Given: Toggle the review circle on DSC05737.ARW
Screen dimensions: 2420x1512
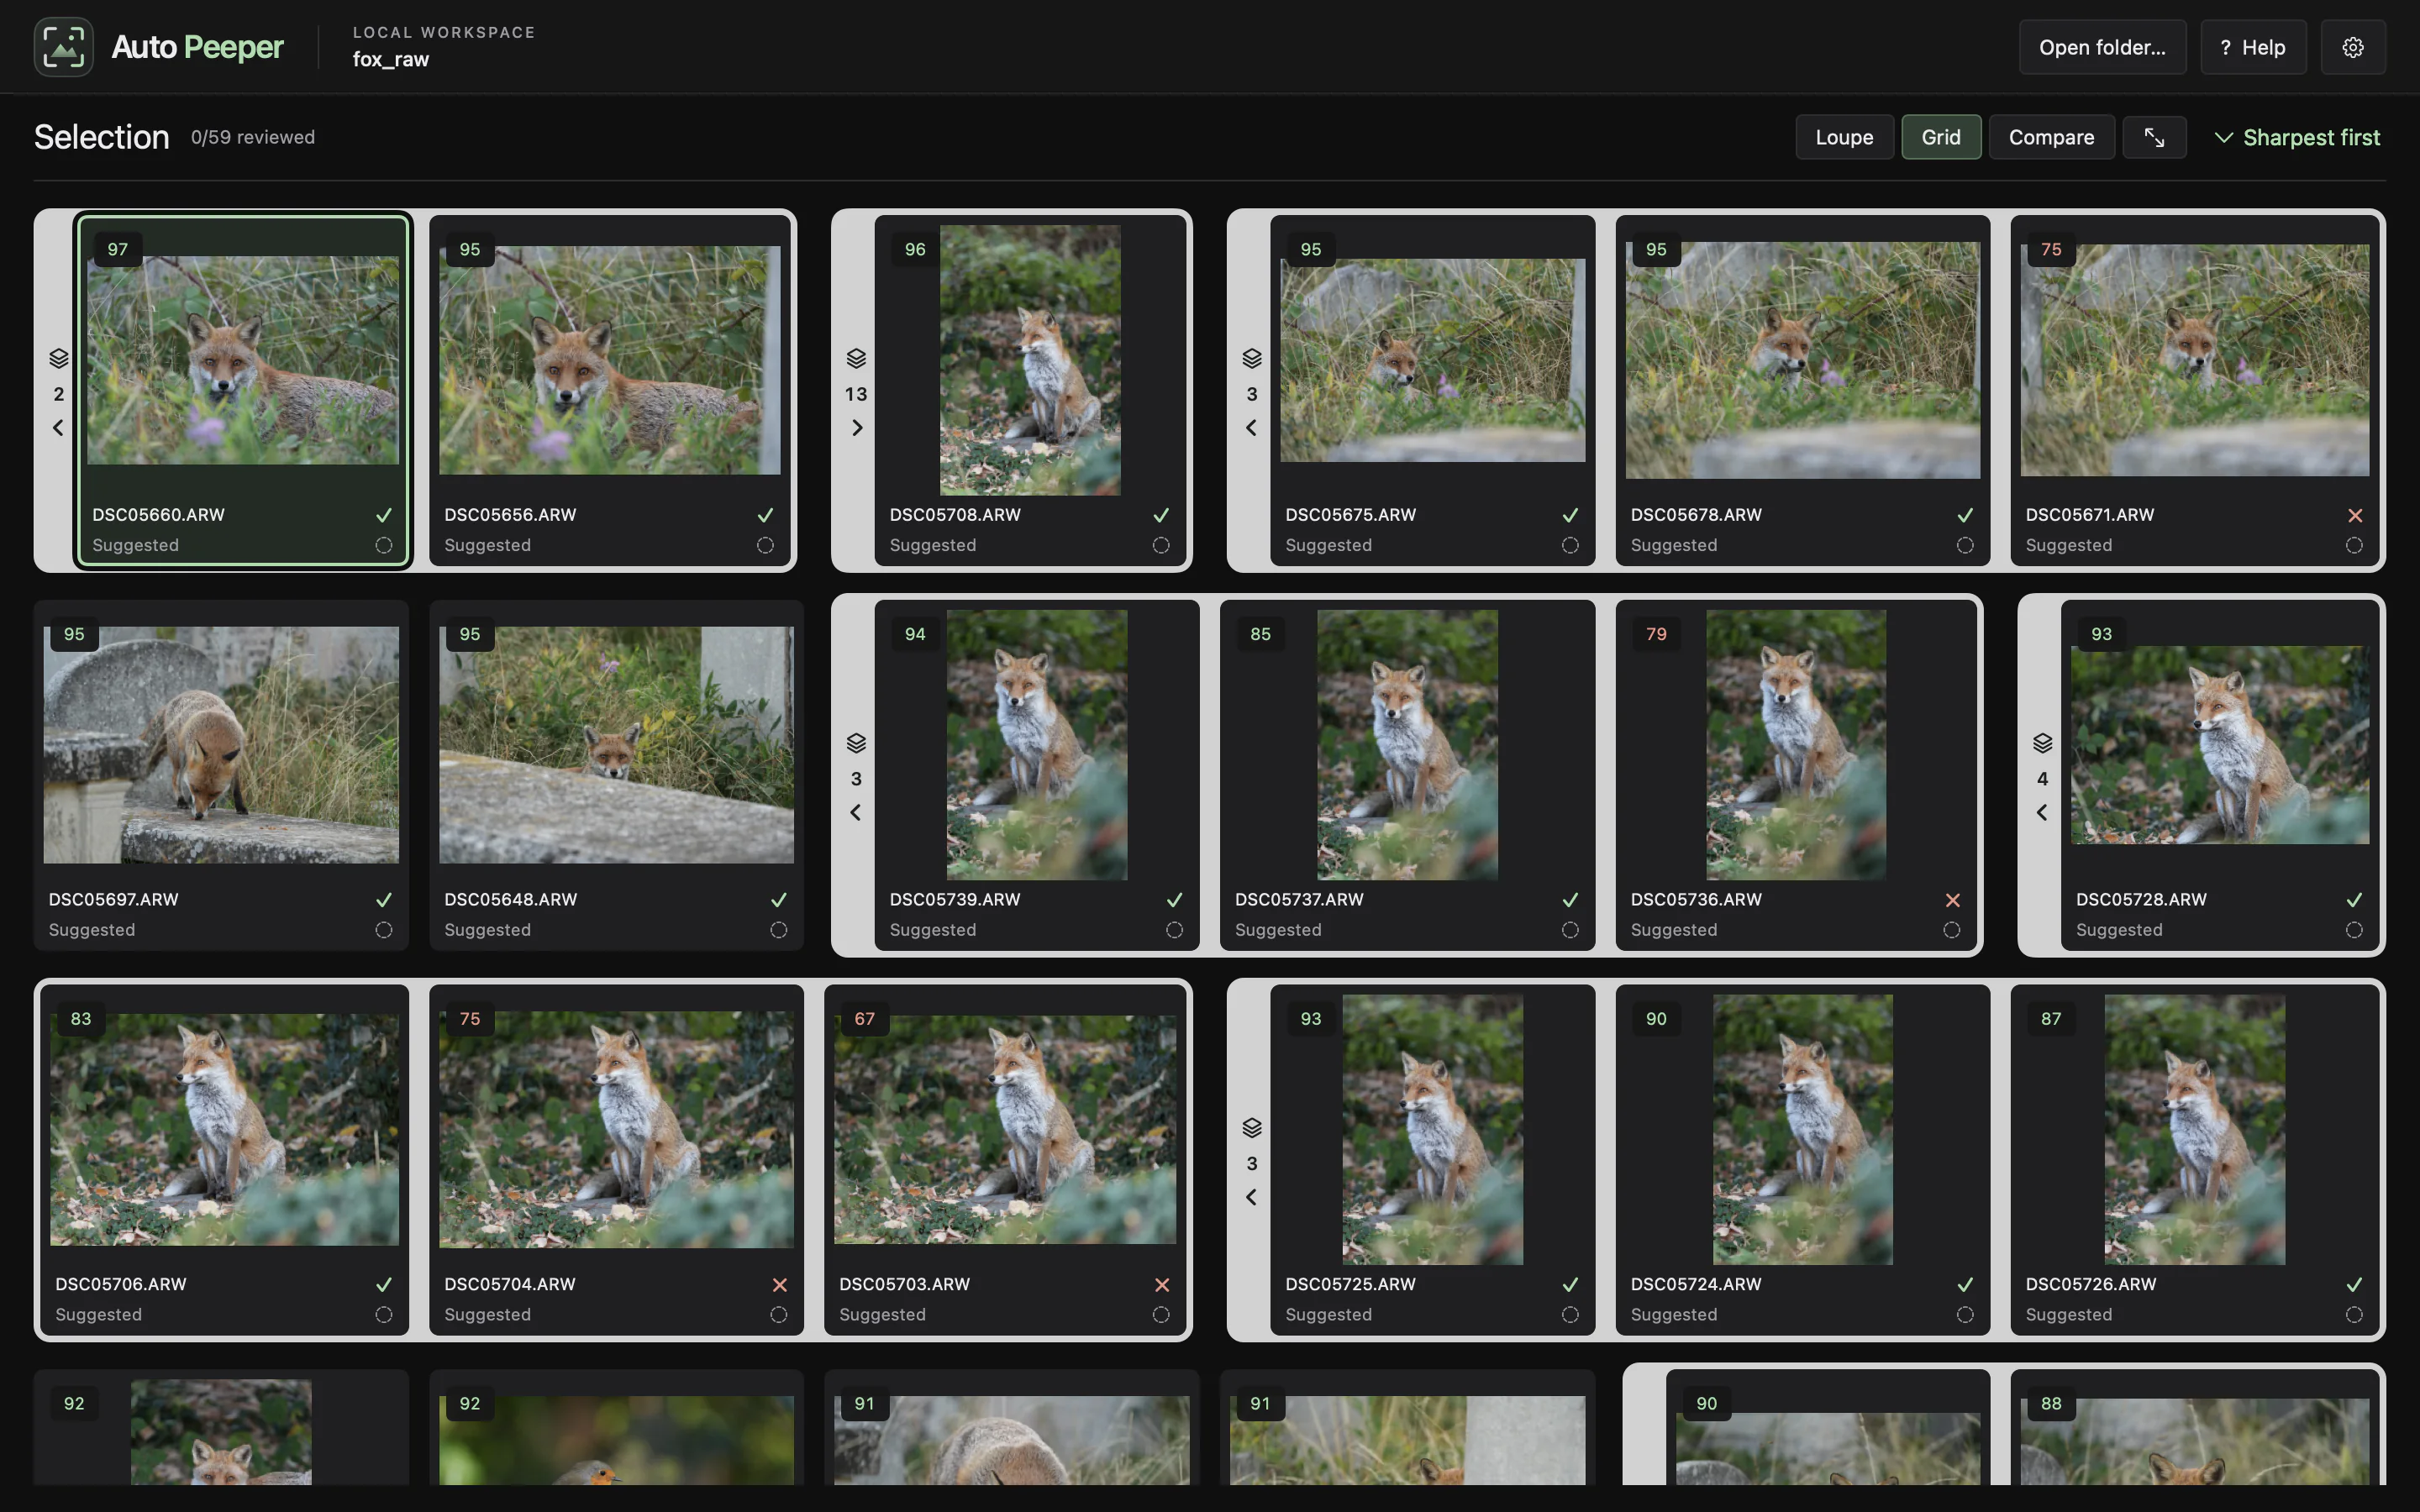Looking at the screenshot, I should [1570, 930].
